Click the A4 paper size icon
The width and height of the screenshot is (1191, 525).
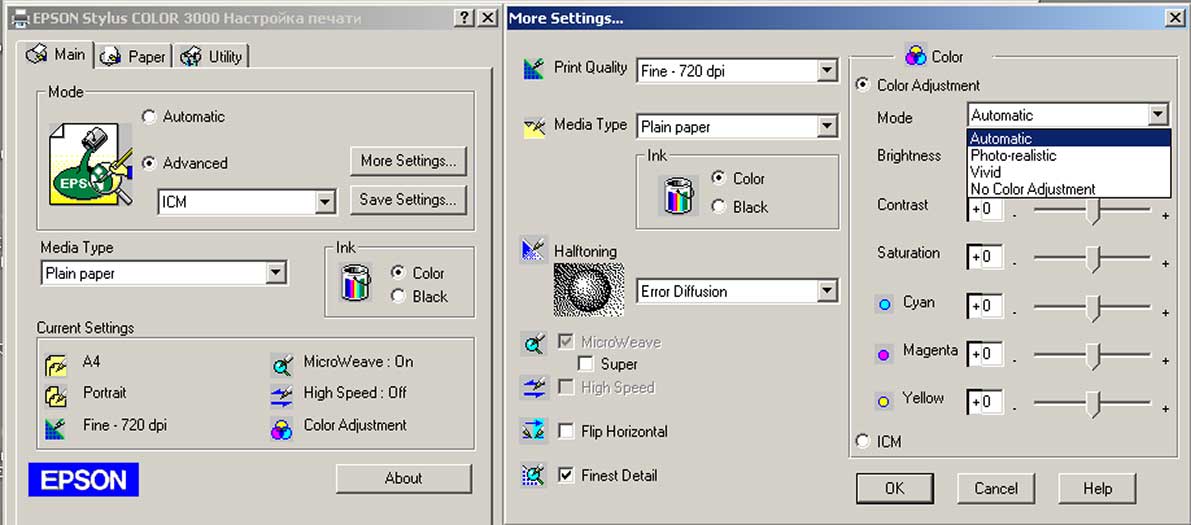[56, 365]
